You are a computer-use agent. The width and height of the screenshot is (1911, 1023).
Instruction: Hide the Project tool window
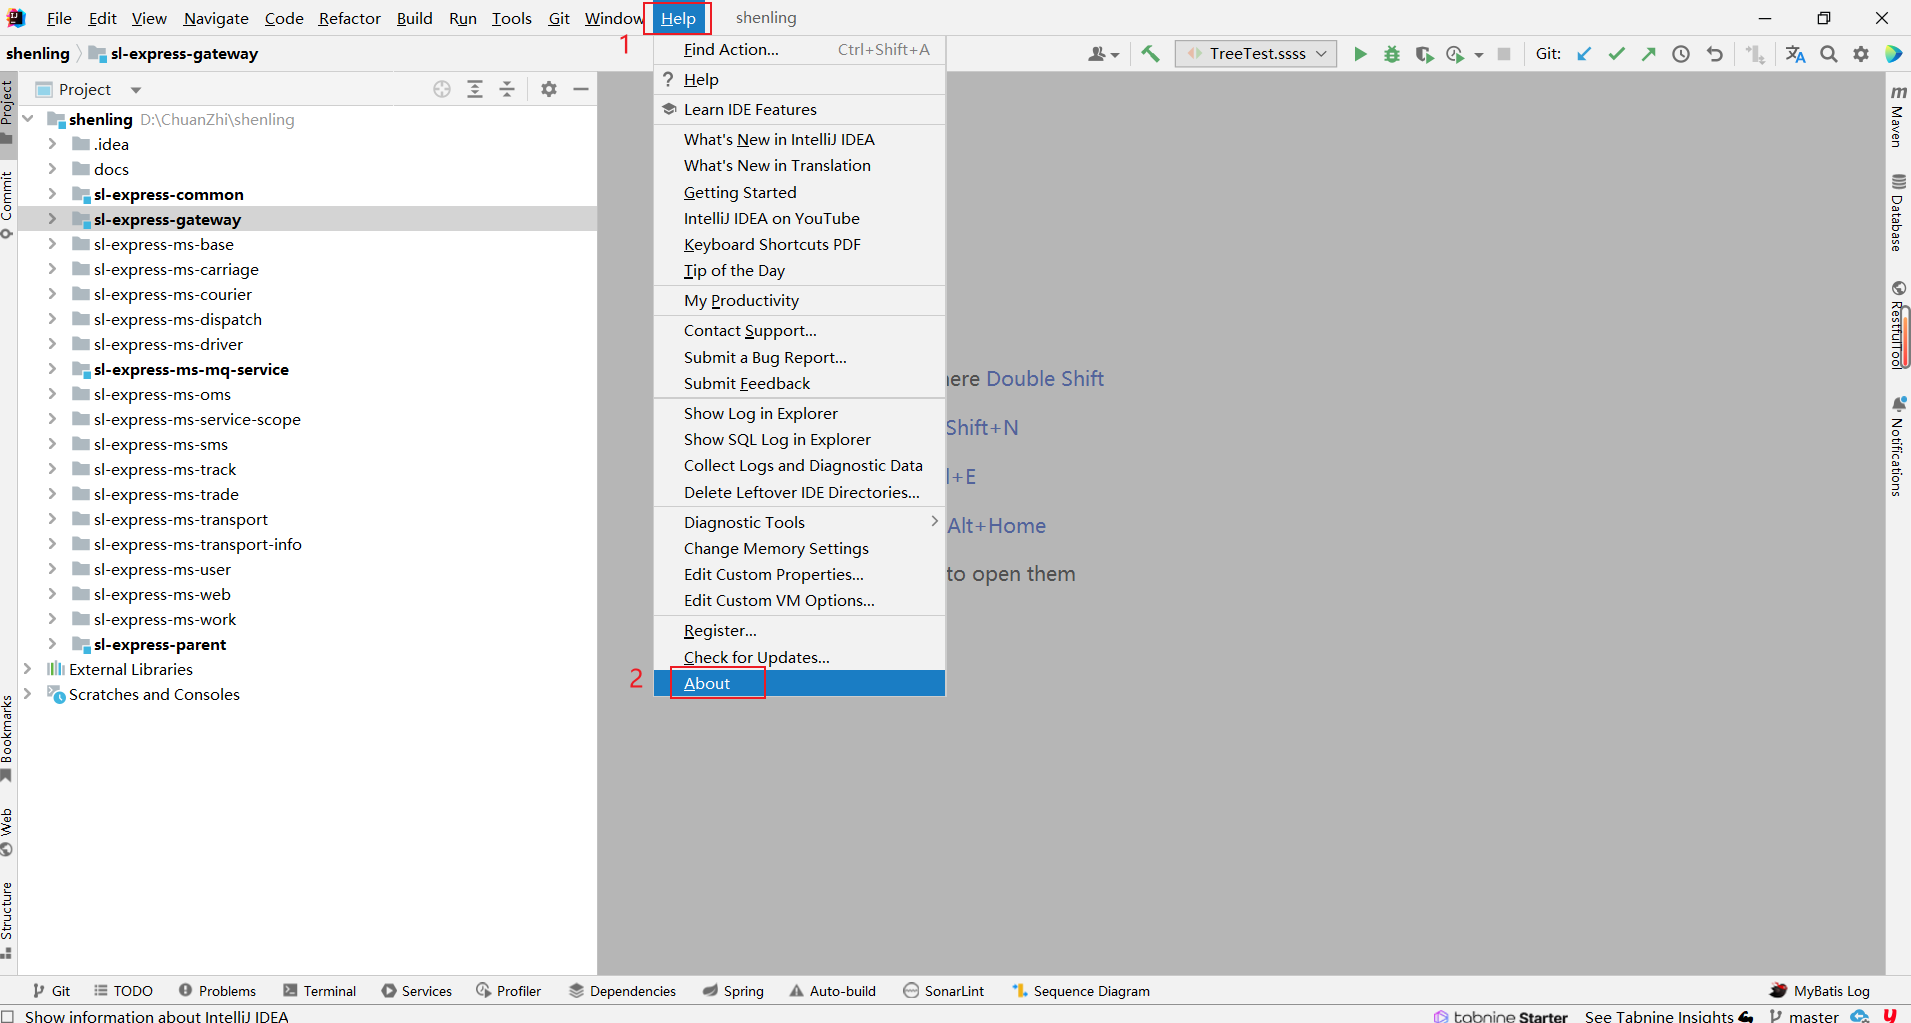(x=581, y=89)
